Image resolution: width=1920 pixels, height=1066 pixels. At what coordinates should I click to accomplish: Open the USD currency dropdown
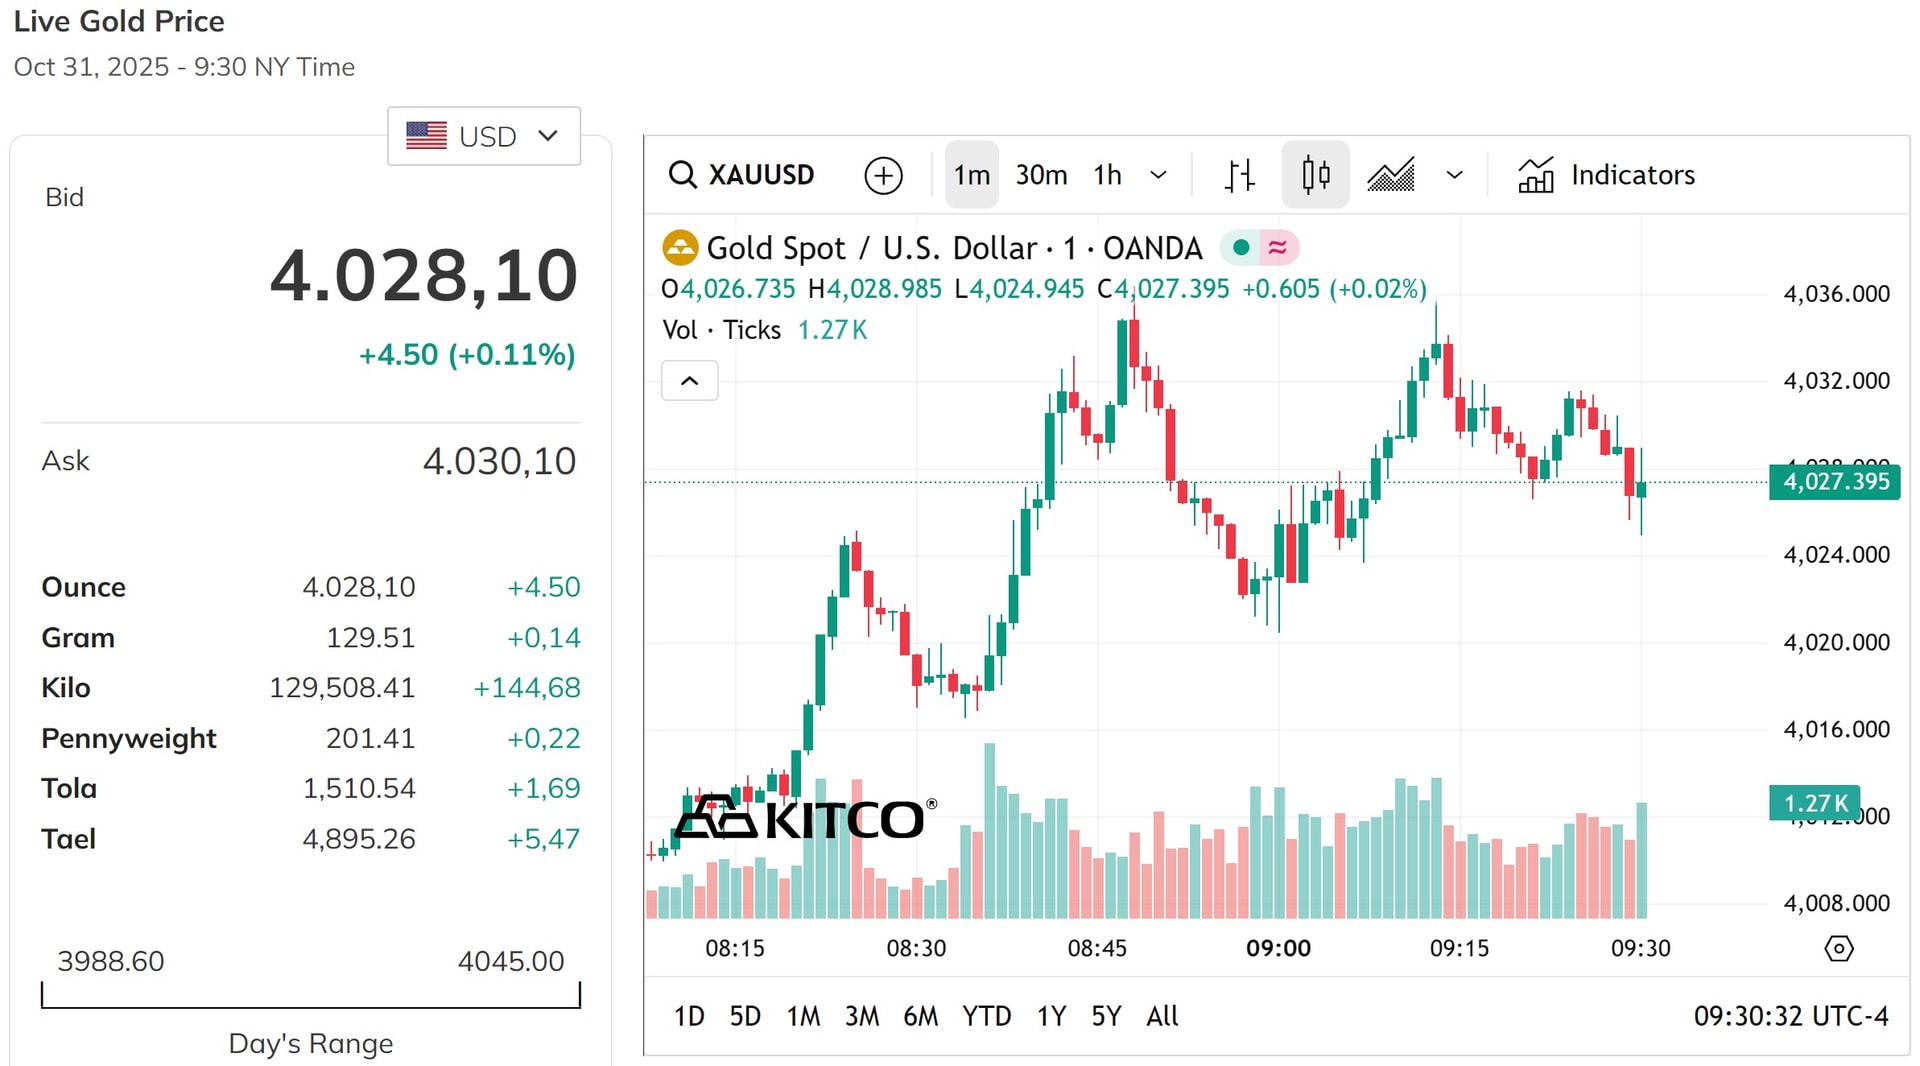pos(484,136)
